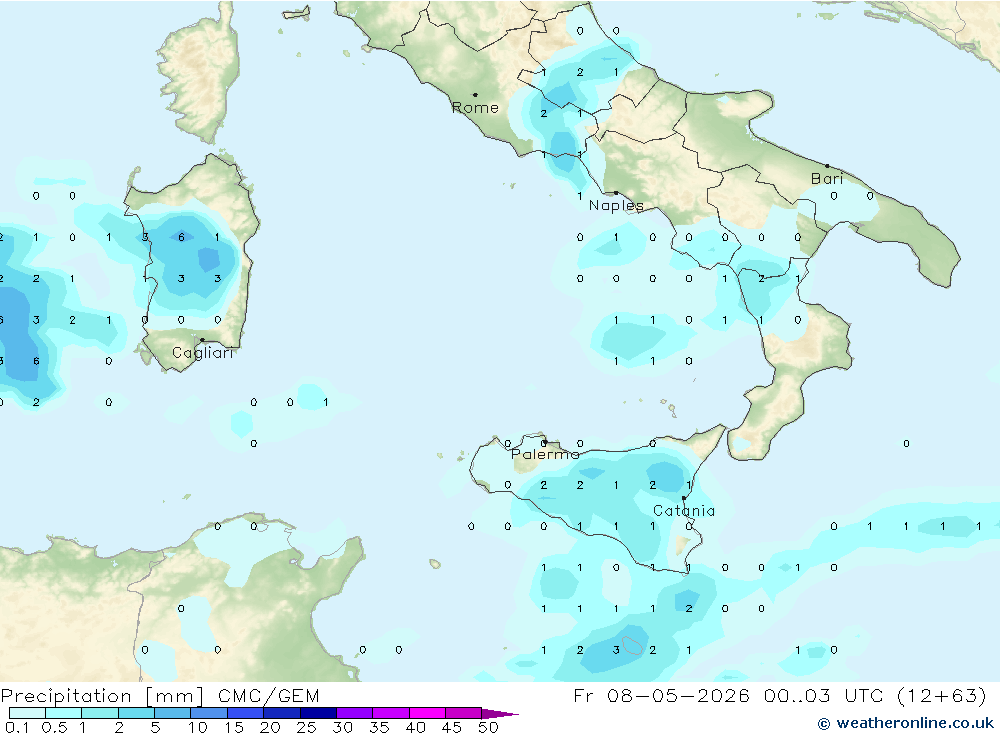Click the '(12+63)' forecast run text
Screen dimensions: 1000x733
[x=941, y=695]
